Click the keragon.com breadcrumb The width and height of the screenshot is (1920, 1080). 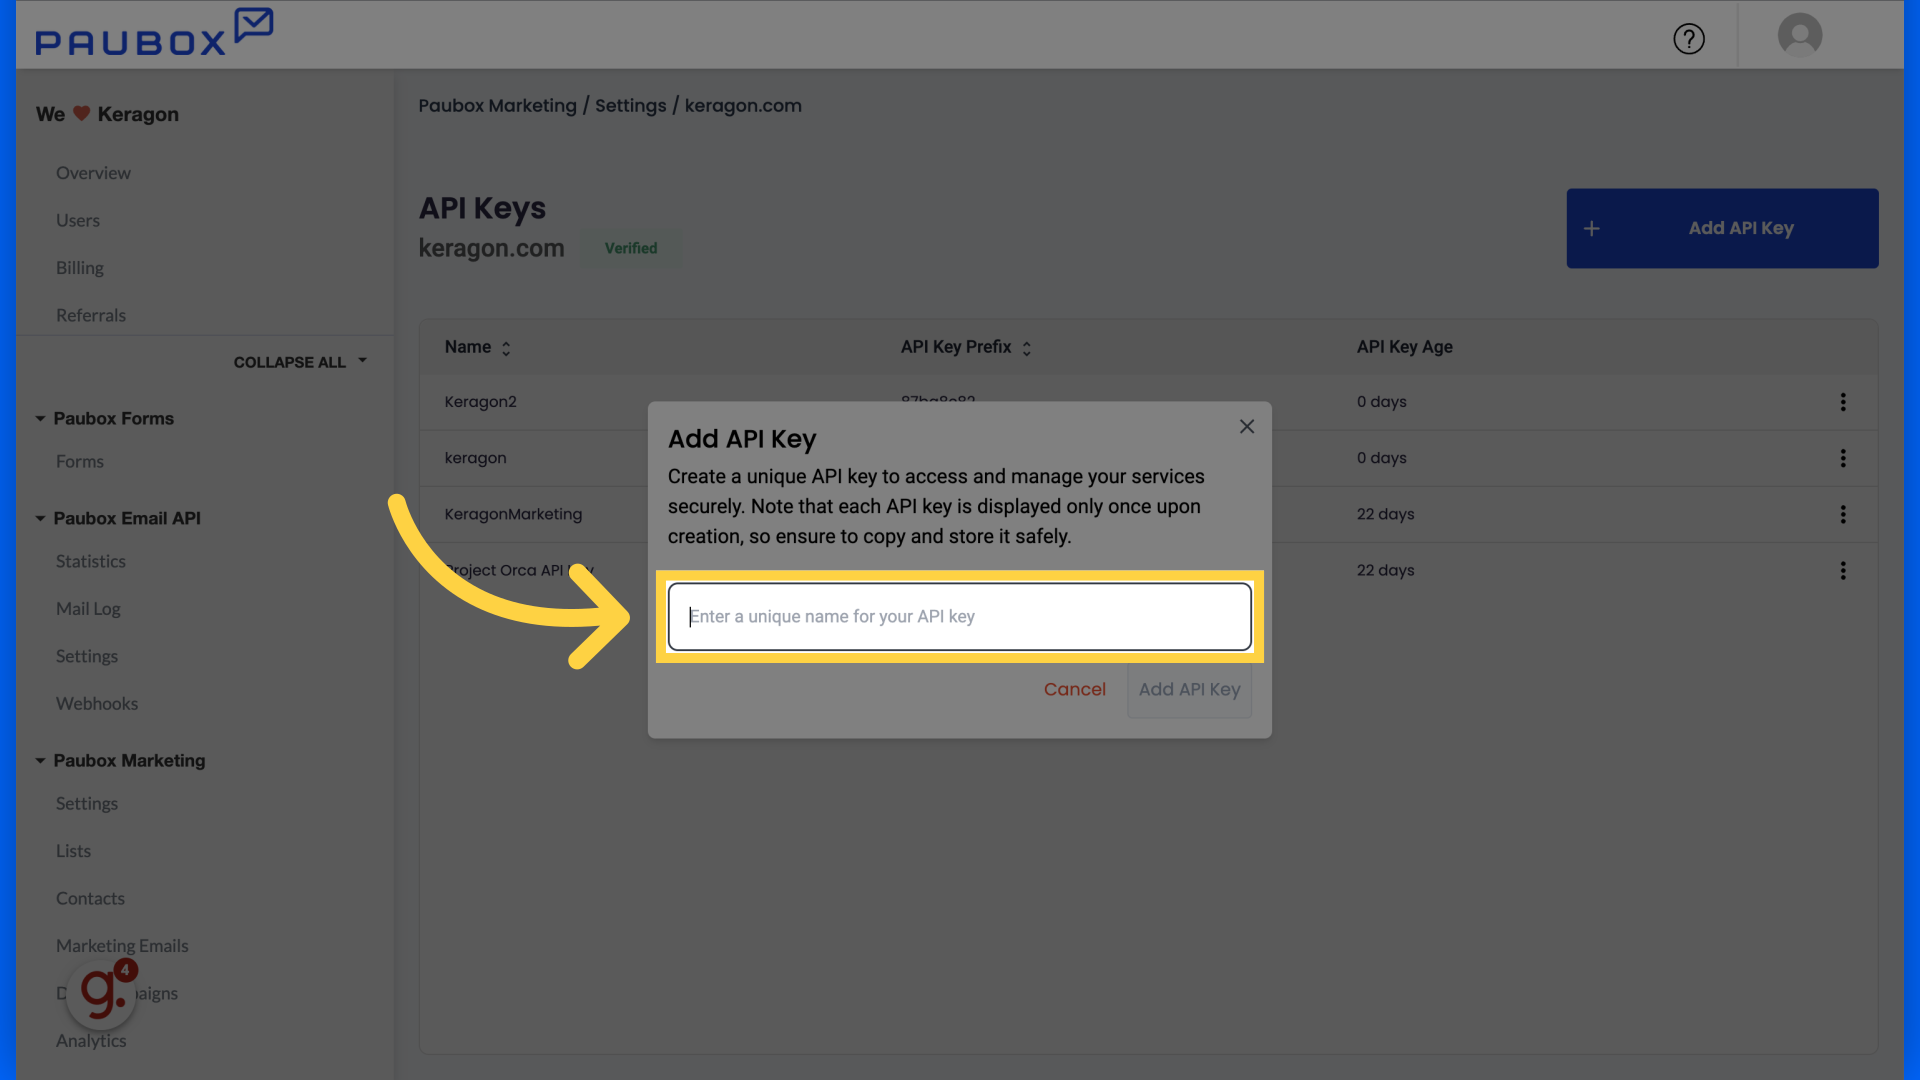(x=743, y=106)
